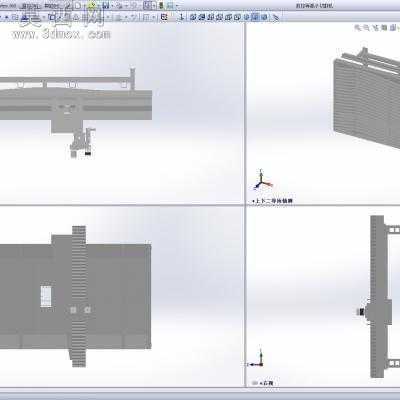This screenshot has width=400, height=400.
Task: Click the Normal To view icon
Action: (182, 17)
